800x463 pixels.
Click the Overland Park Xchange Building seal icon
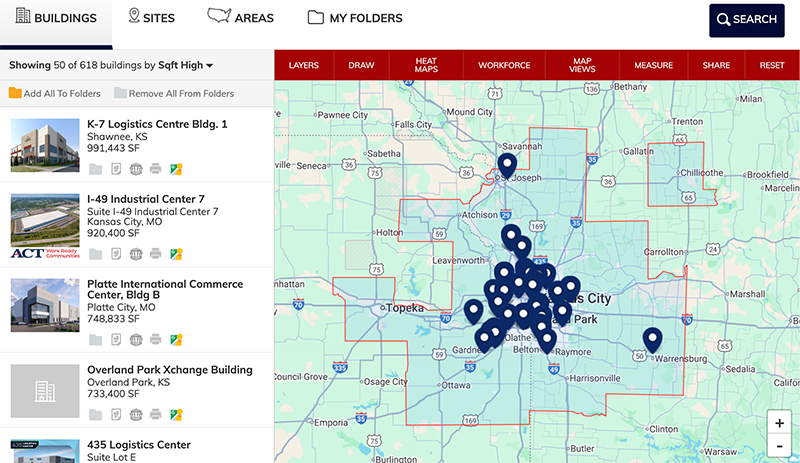136,415
